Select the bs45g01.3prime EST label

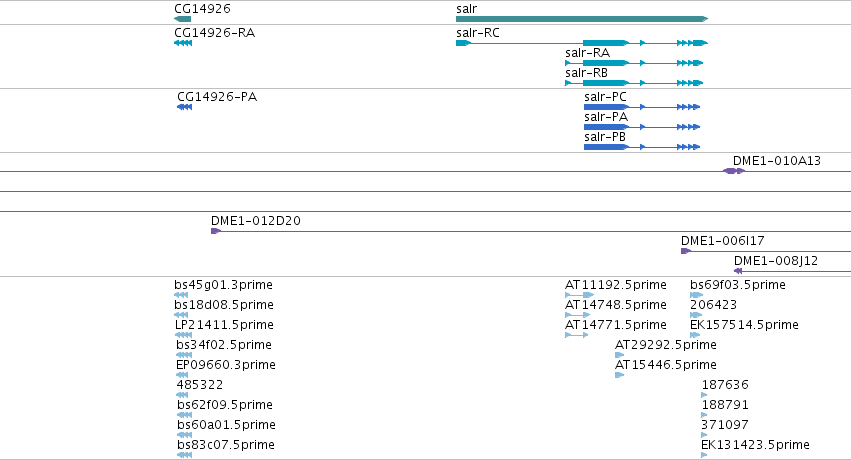coord(223,285)
